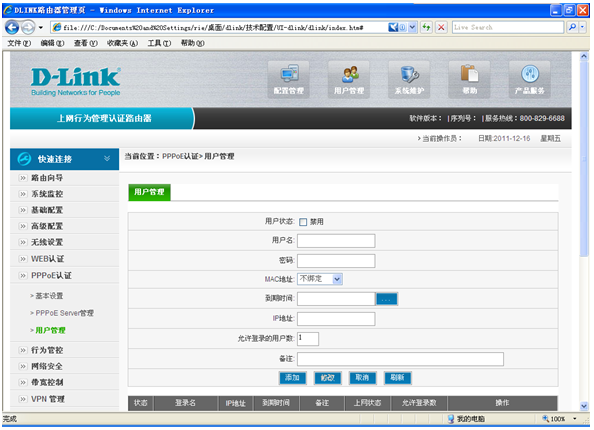The image size is (594, 430).
Task: Open the 帮助 help clipboard icon
Action: (469, 79)
